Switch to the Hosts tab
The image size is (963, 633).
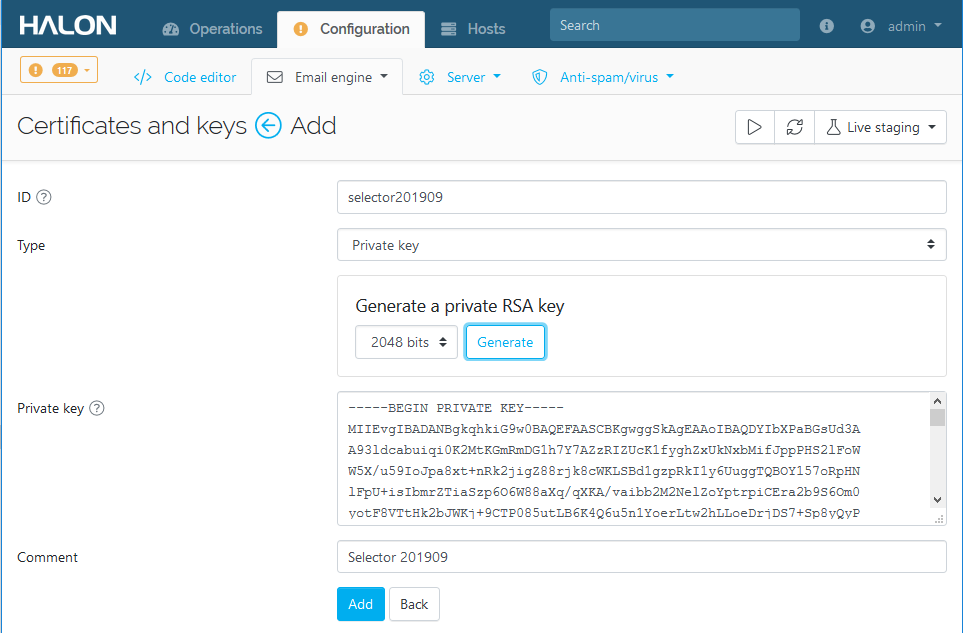(x=473, y=29)
